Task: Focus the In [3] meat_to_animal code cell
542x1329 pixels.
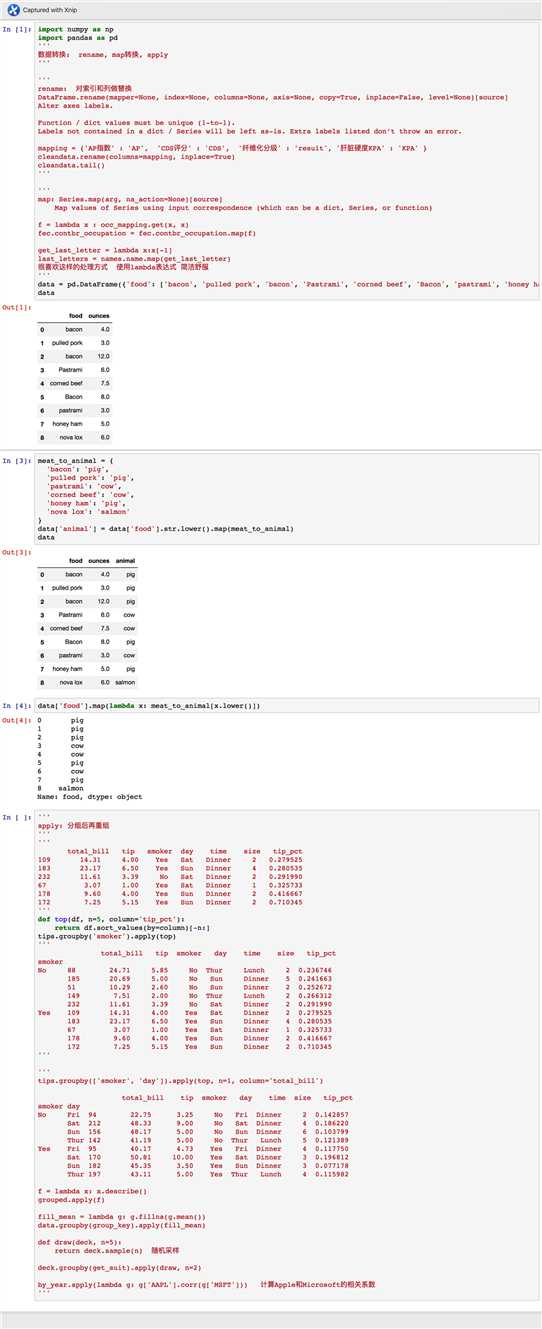Action: (287, 500)
